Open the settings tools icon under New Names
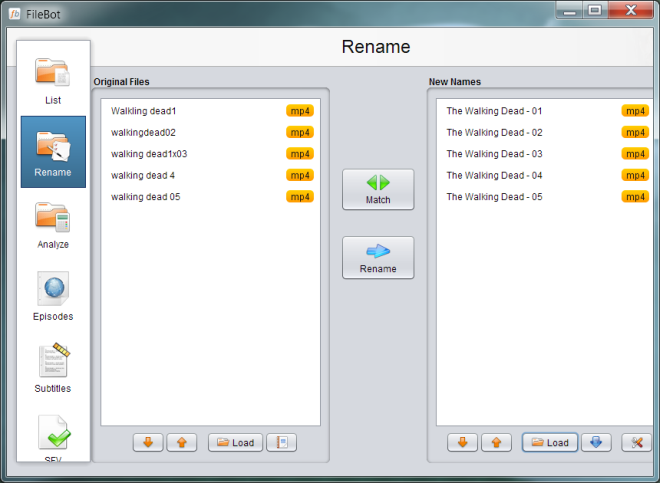Image resolution: width=660 pixels, height=483 pixels. tap(637, 442)
